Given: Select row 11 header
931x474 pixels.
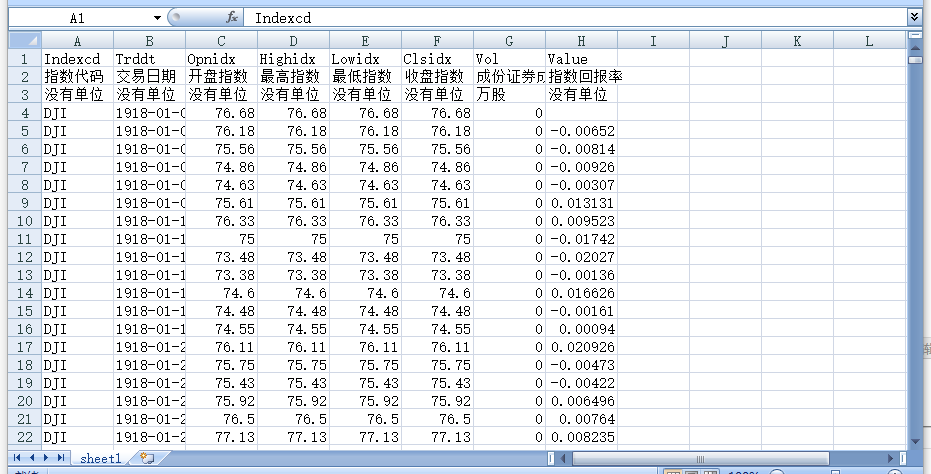Looking at the screenshot, I should (24, 239).
